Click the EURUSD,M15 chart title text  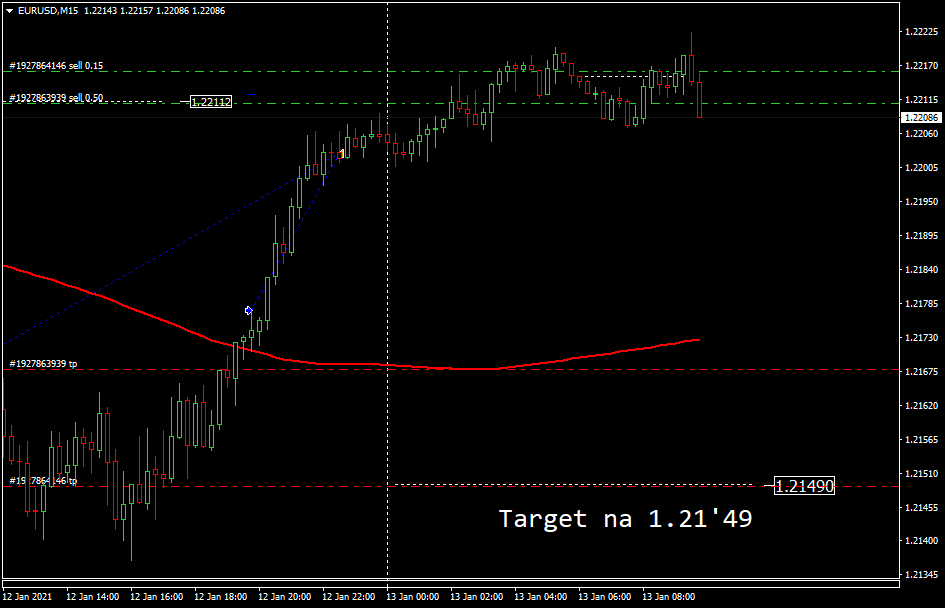48,11
